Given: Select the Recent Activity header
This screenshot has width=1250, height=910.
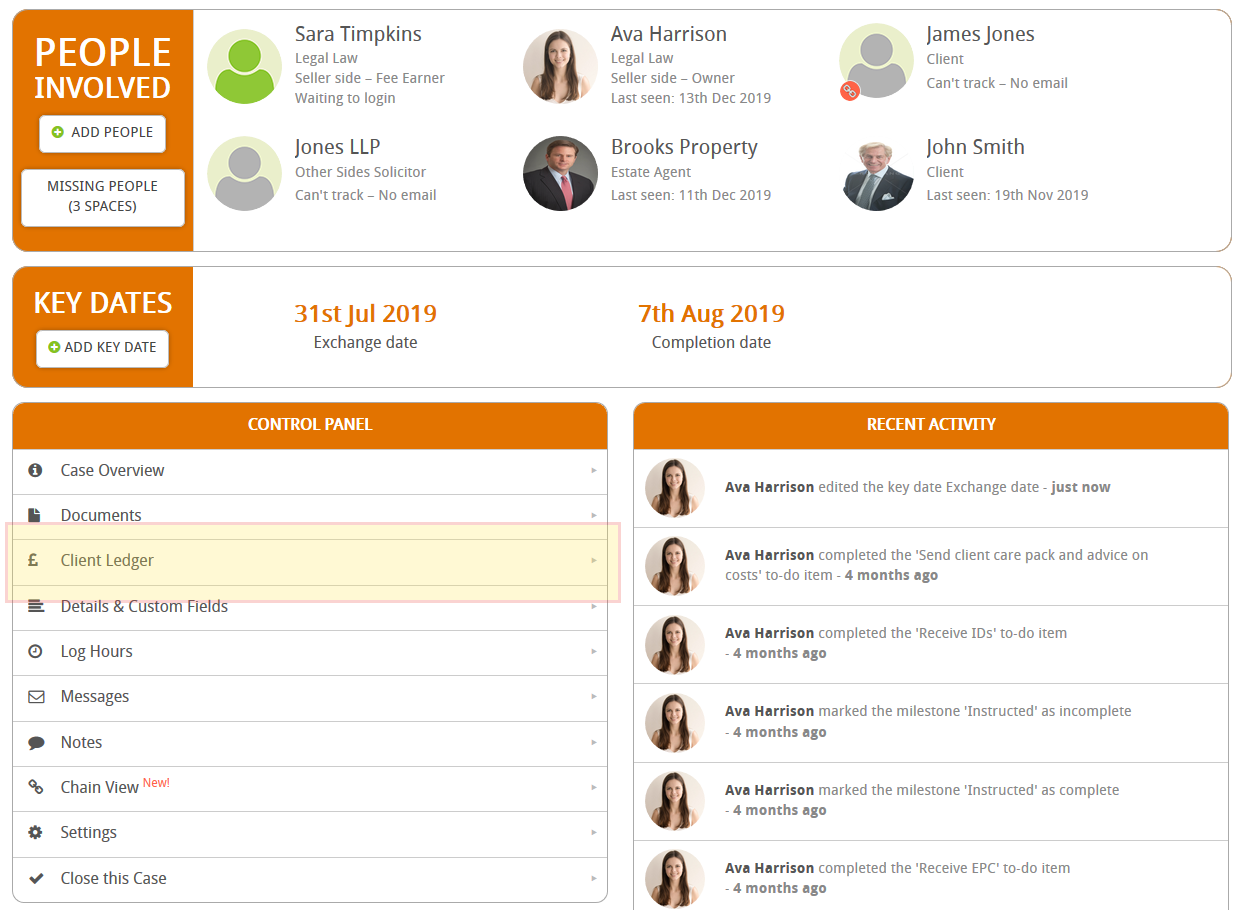Looking at the screenshot, I should coord(930,424).
